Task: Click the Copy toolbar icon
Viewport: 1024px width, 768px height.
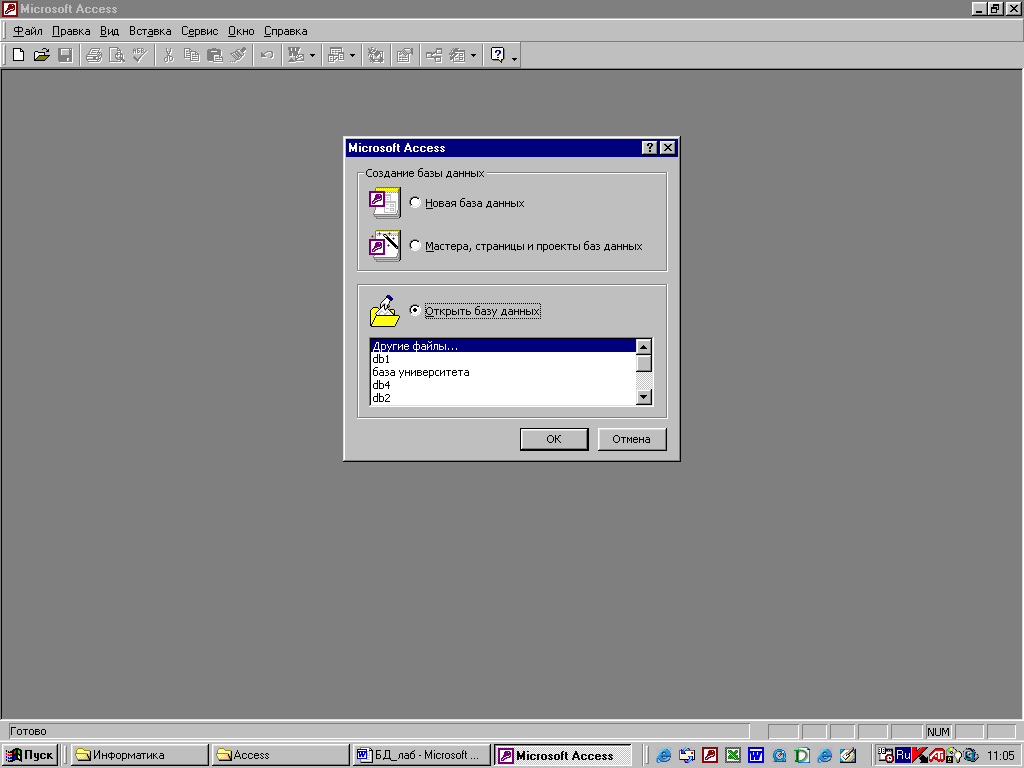Action: (191, 56)
